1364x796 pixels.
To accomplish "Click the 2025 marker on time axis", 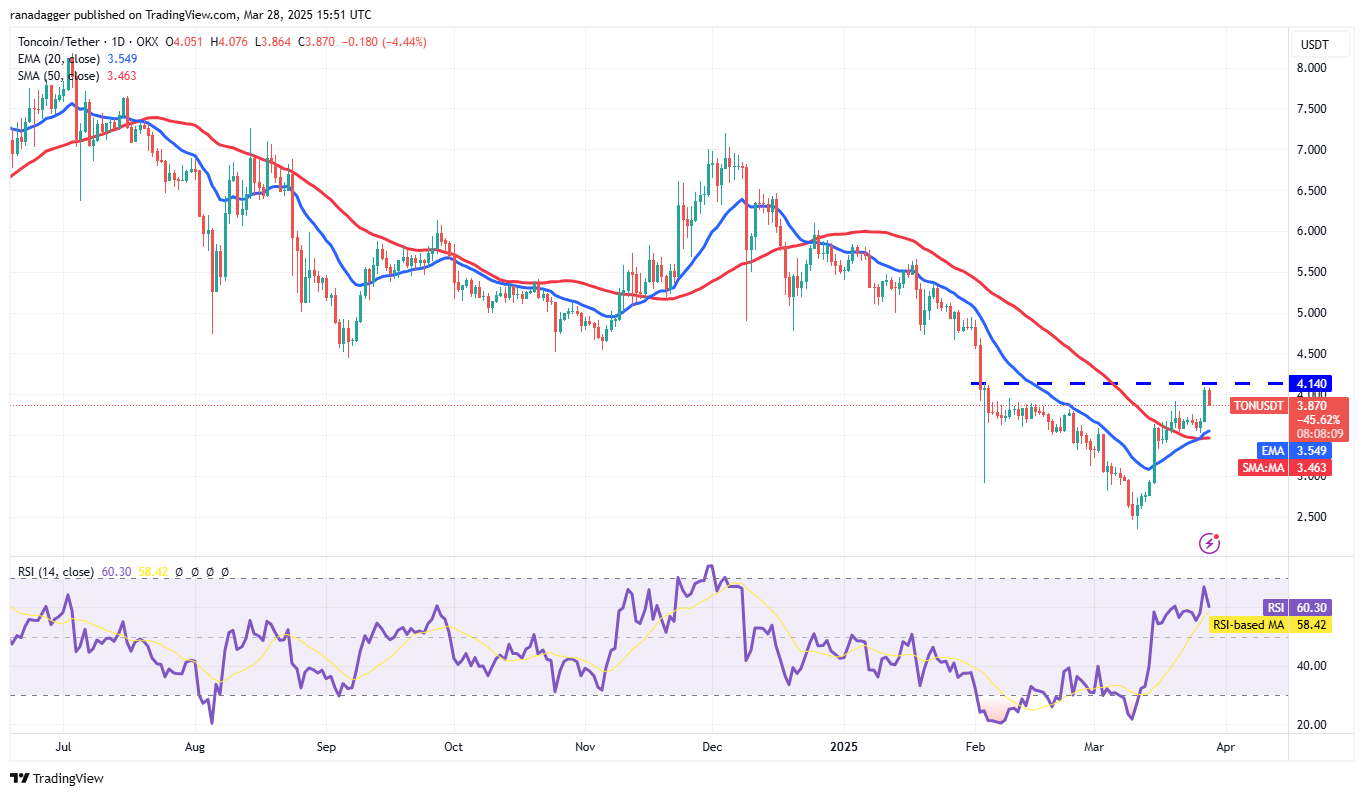I will pos(843,746).
